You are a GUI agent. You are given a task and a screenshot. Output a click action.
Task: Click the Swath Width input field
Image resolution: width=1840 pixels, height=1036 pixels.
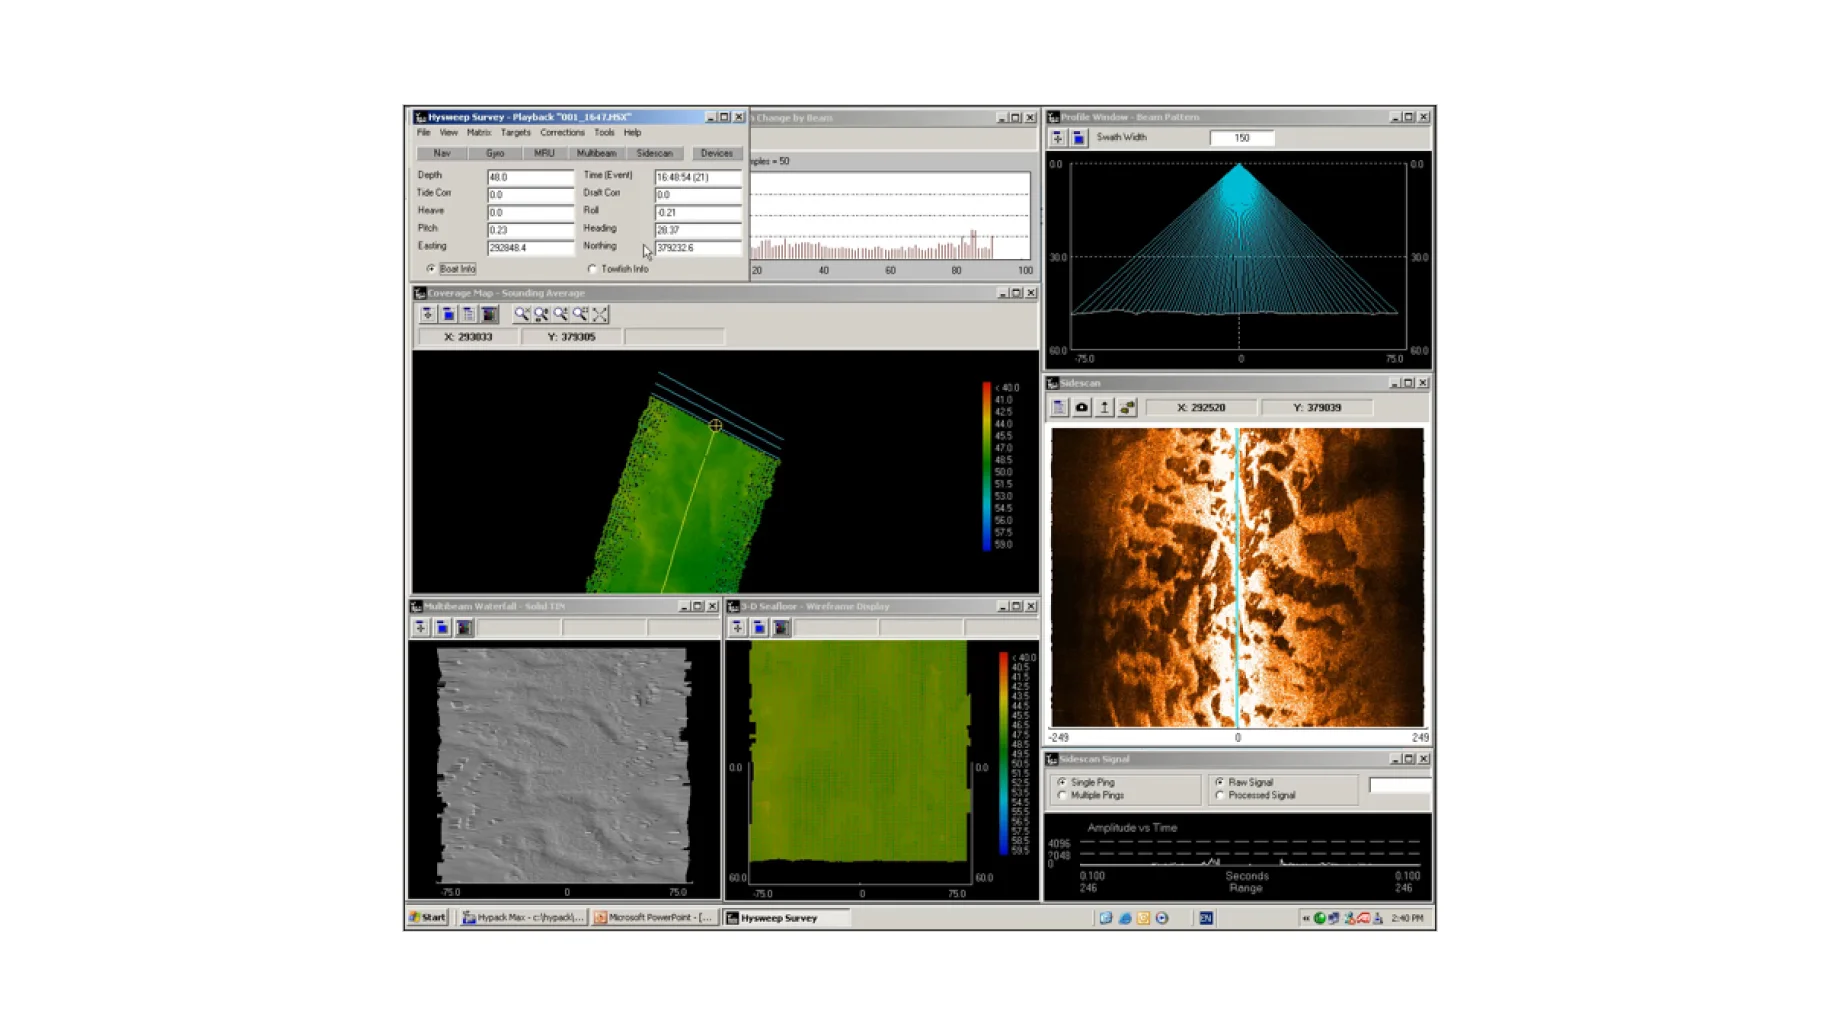coord(1241,138)
